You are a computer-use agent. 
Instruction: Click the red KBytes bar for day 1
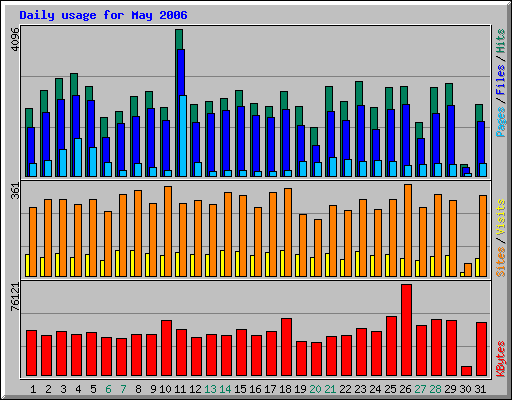tap(31, 353)
